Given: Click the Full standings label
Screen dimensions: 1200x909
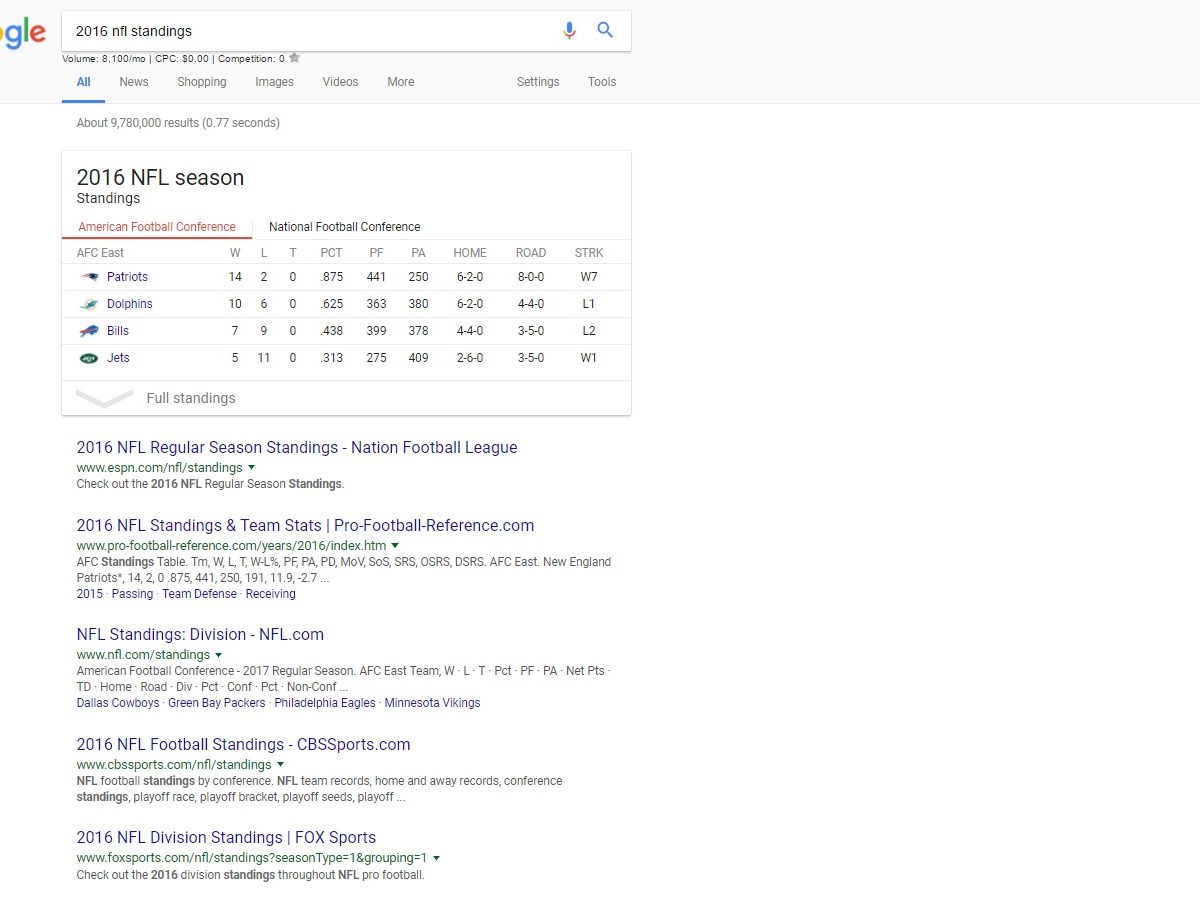Looking at the screenshot, I should [x=191, y=398].
